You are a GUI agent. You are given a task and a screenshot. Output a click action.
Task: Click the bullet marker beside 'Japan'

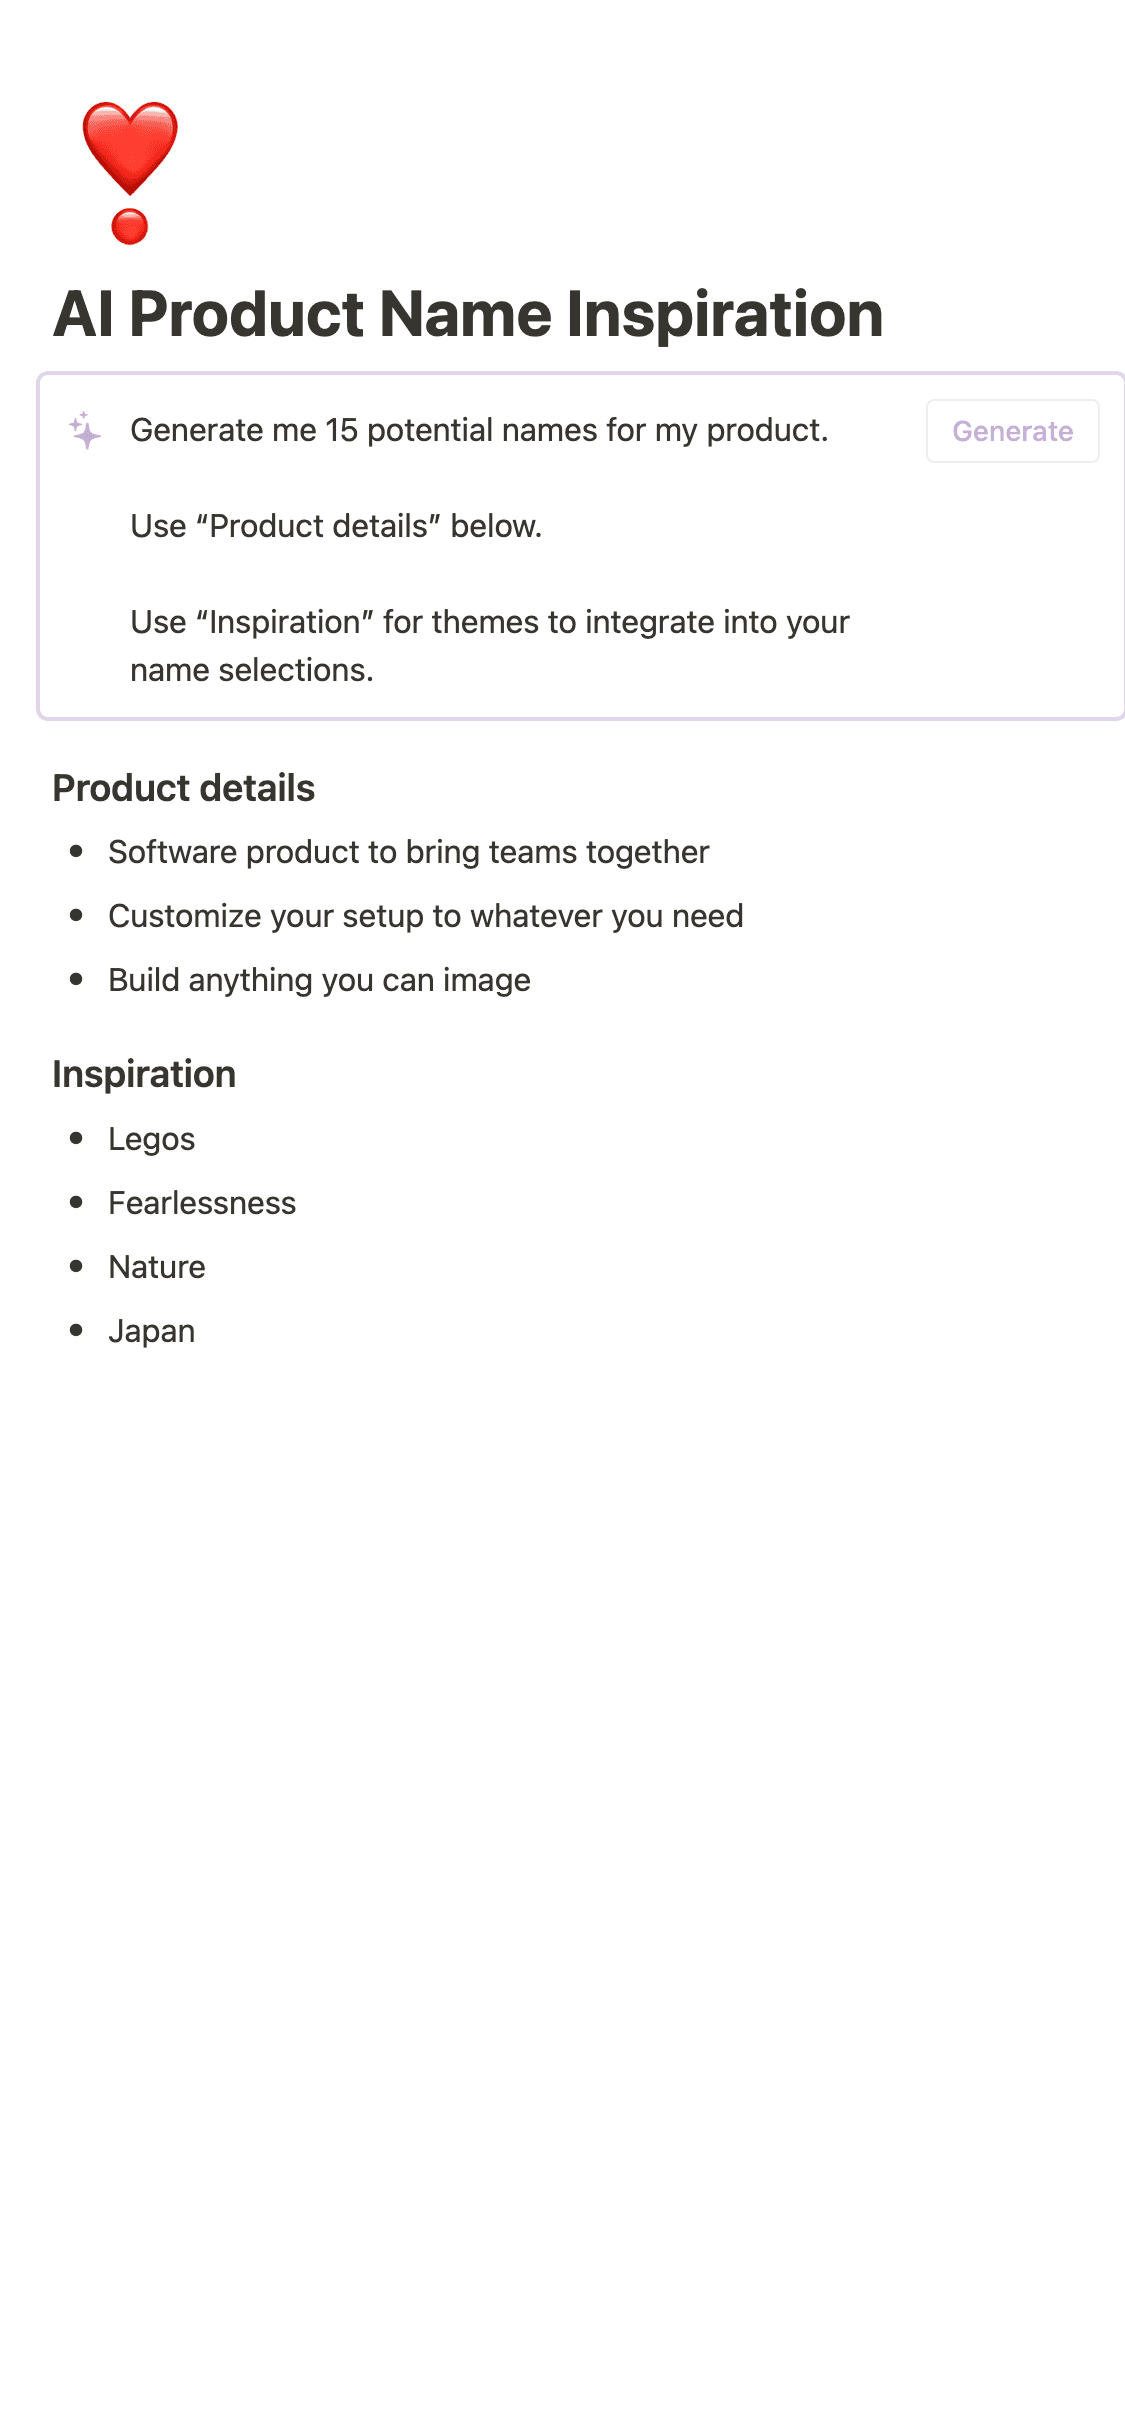tap(76, 1330)
